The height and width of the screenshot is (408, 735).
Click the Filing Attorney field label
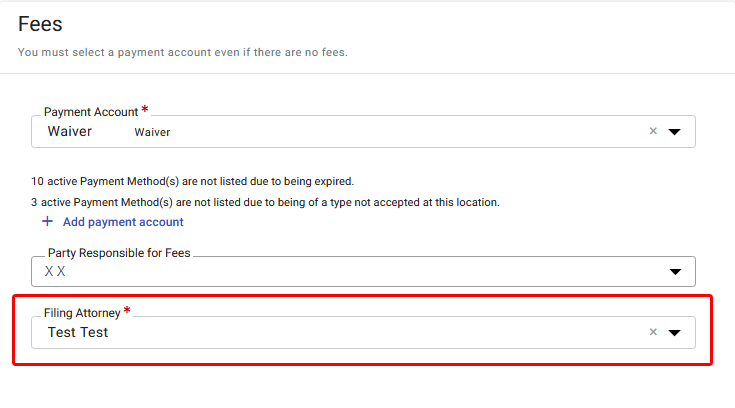[82, 313]
